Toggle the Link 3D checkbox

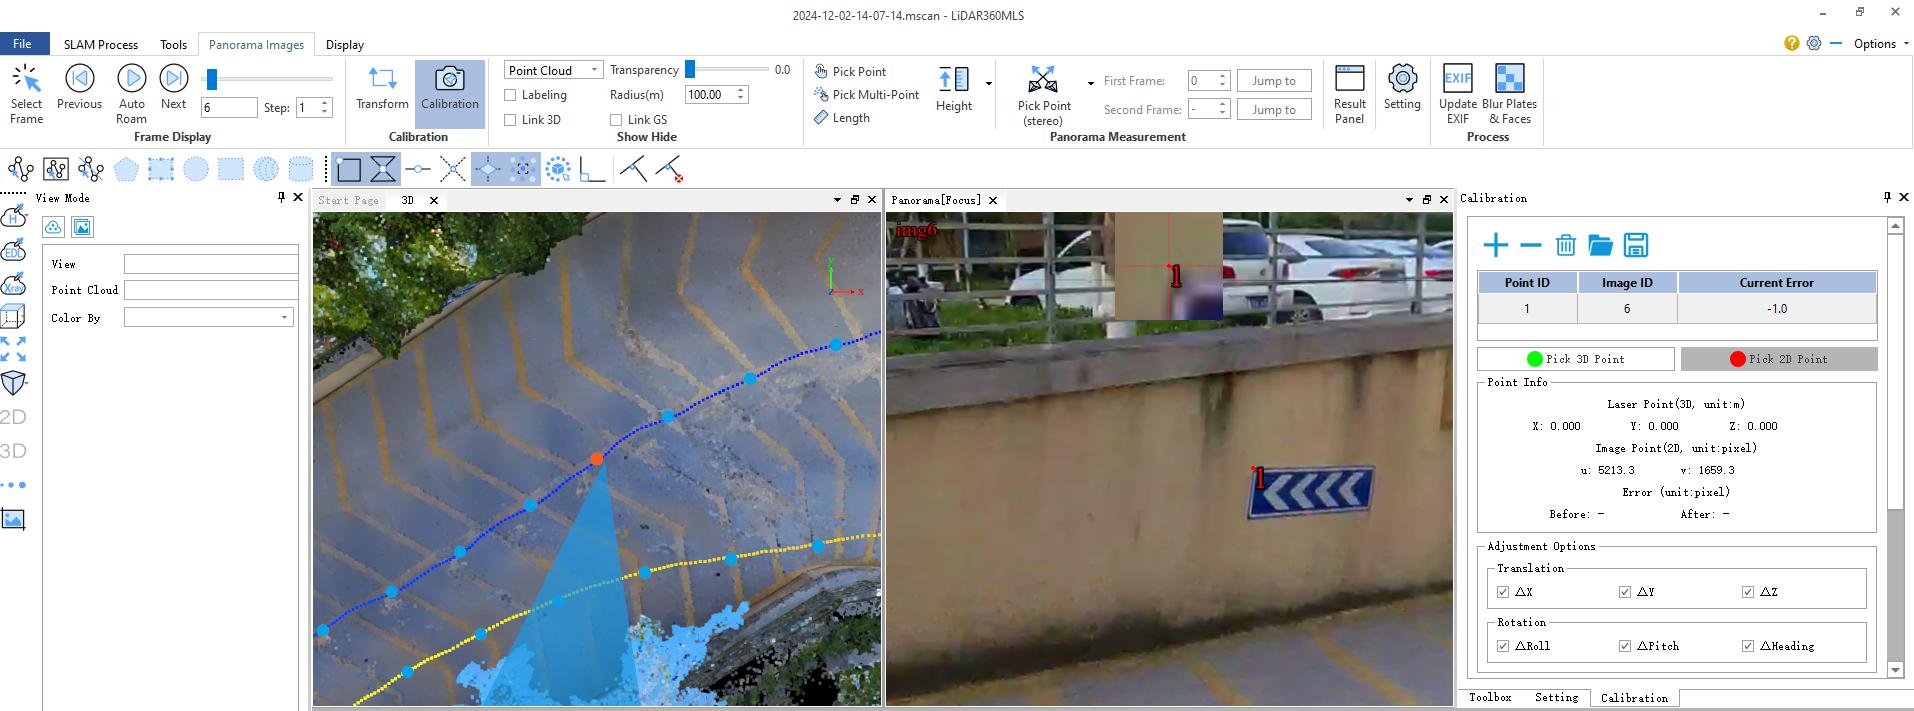(x=511, y=120)
